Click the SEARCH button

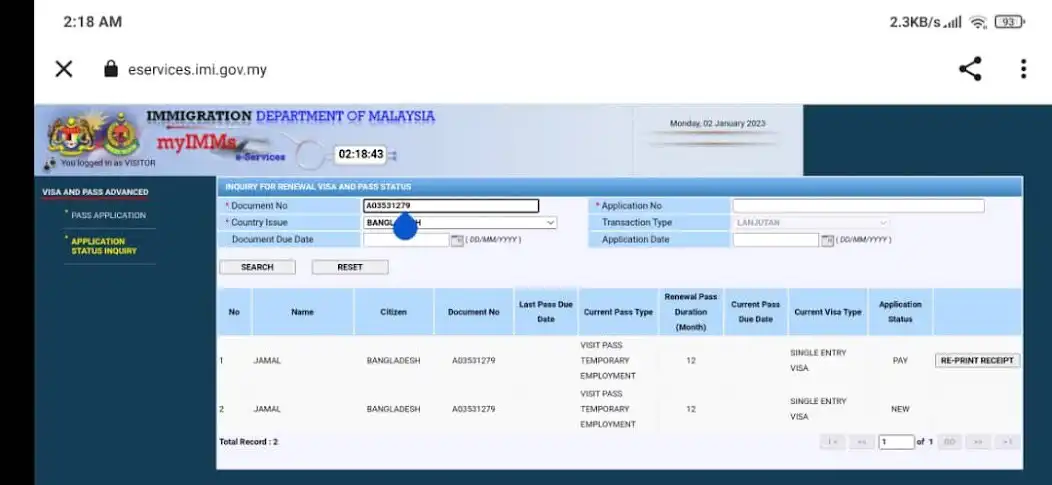pos(257,267)
